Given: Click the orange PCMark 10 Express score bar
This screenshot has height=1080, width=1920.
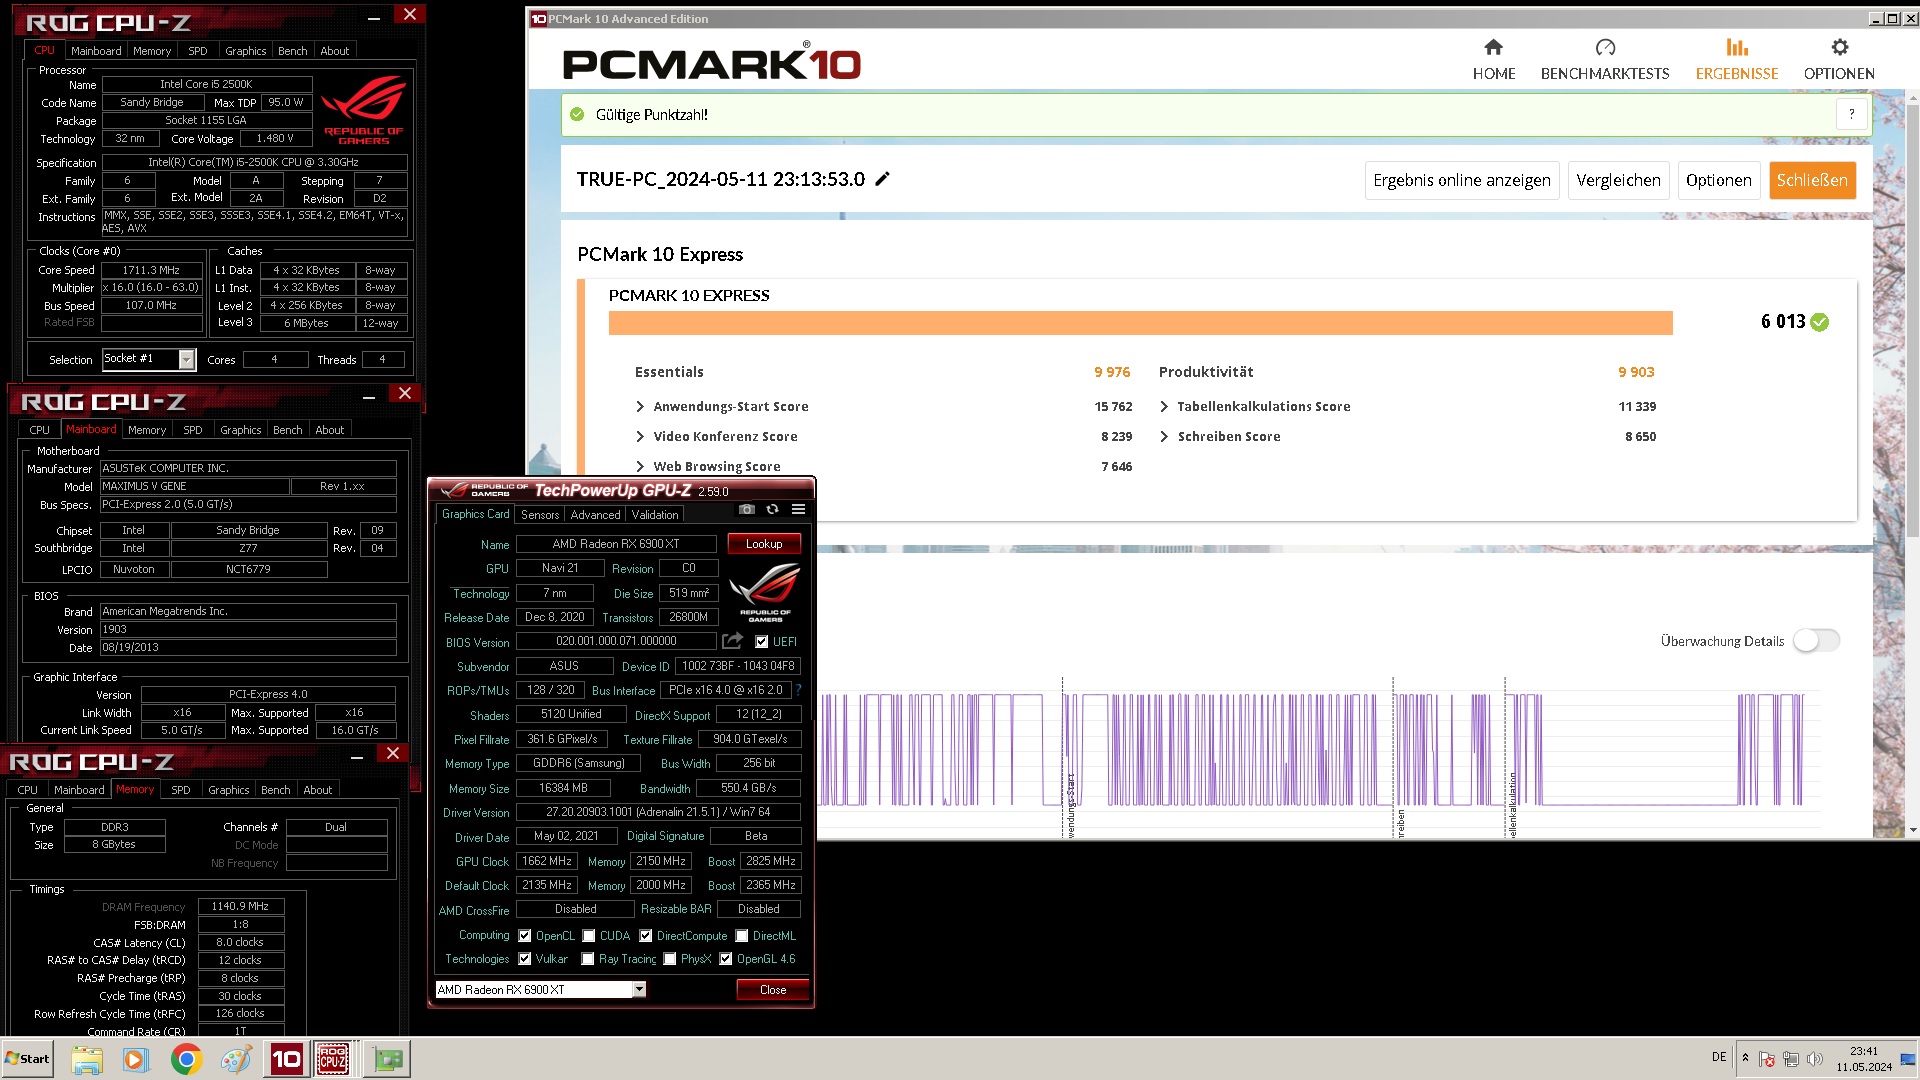Looking at the screenshot, I should 1140,322.
